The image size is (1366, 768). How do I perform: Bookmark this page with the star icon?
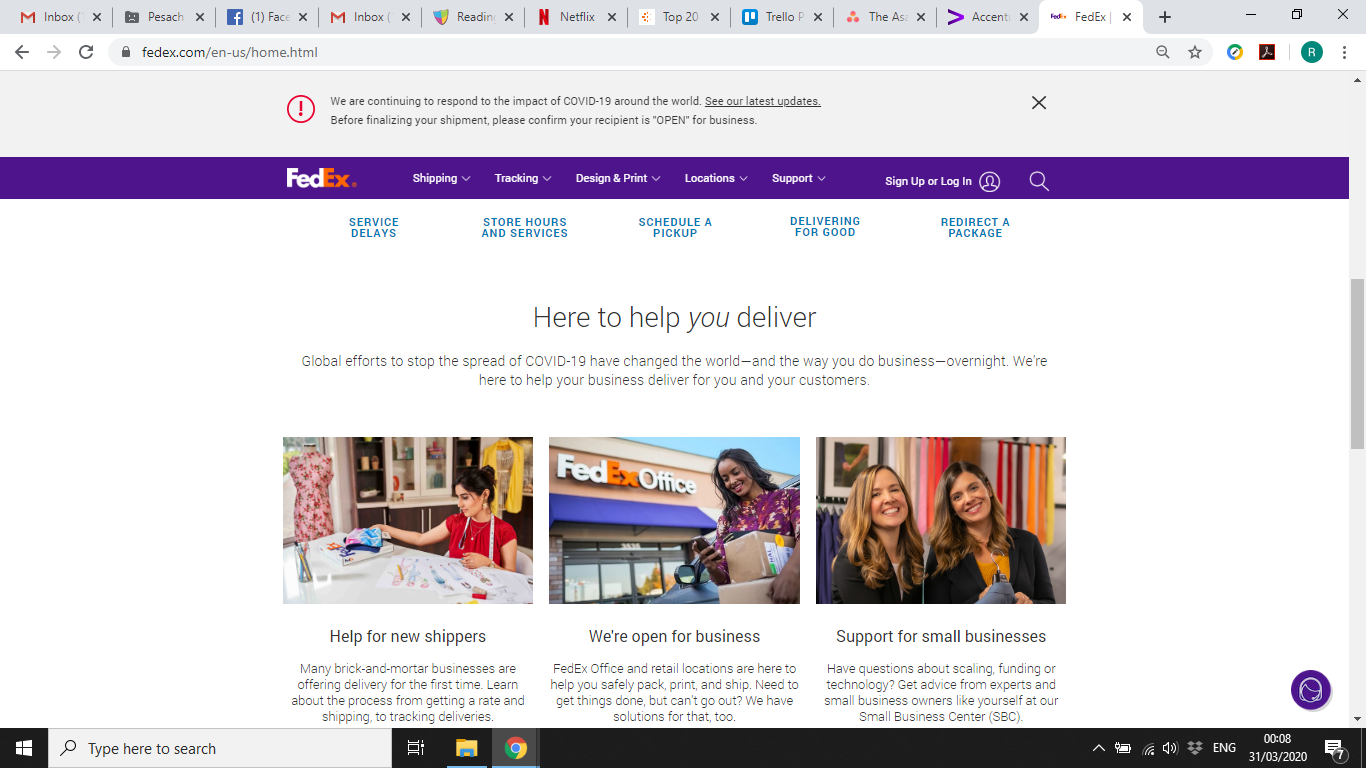point(1194,52)
